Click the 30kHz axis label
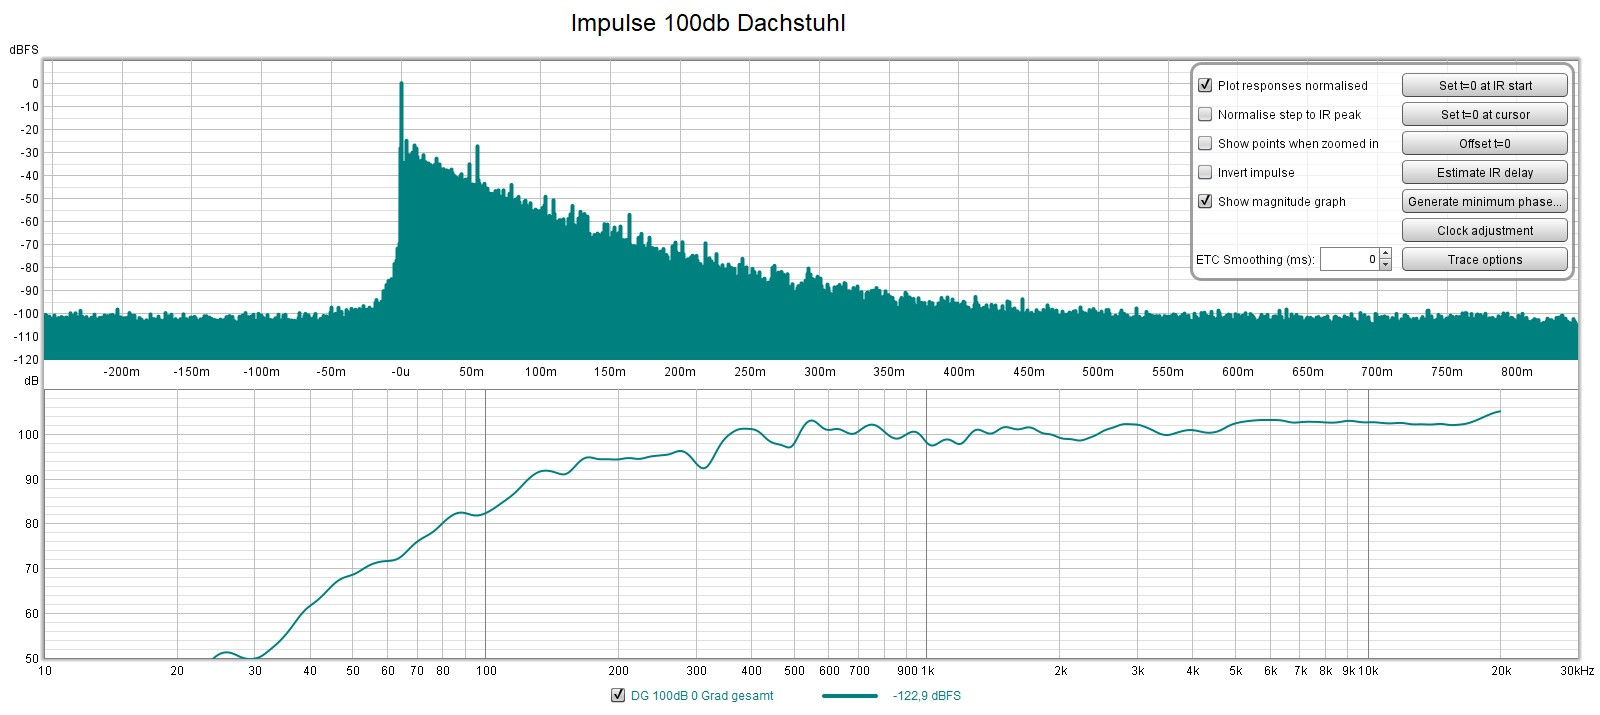This screenshot has height=715, width=1600. coord(1577,671)
